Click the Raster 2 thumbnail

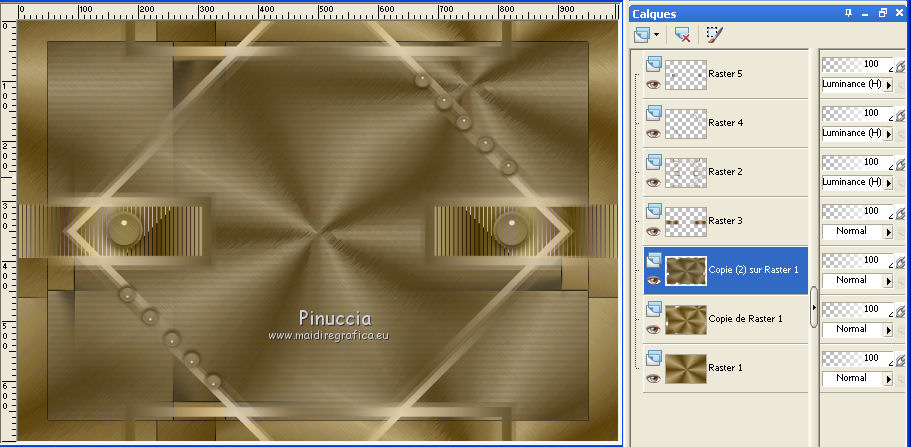(686, 173)
